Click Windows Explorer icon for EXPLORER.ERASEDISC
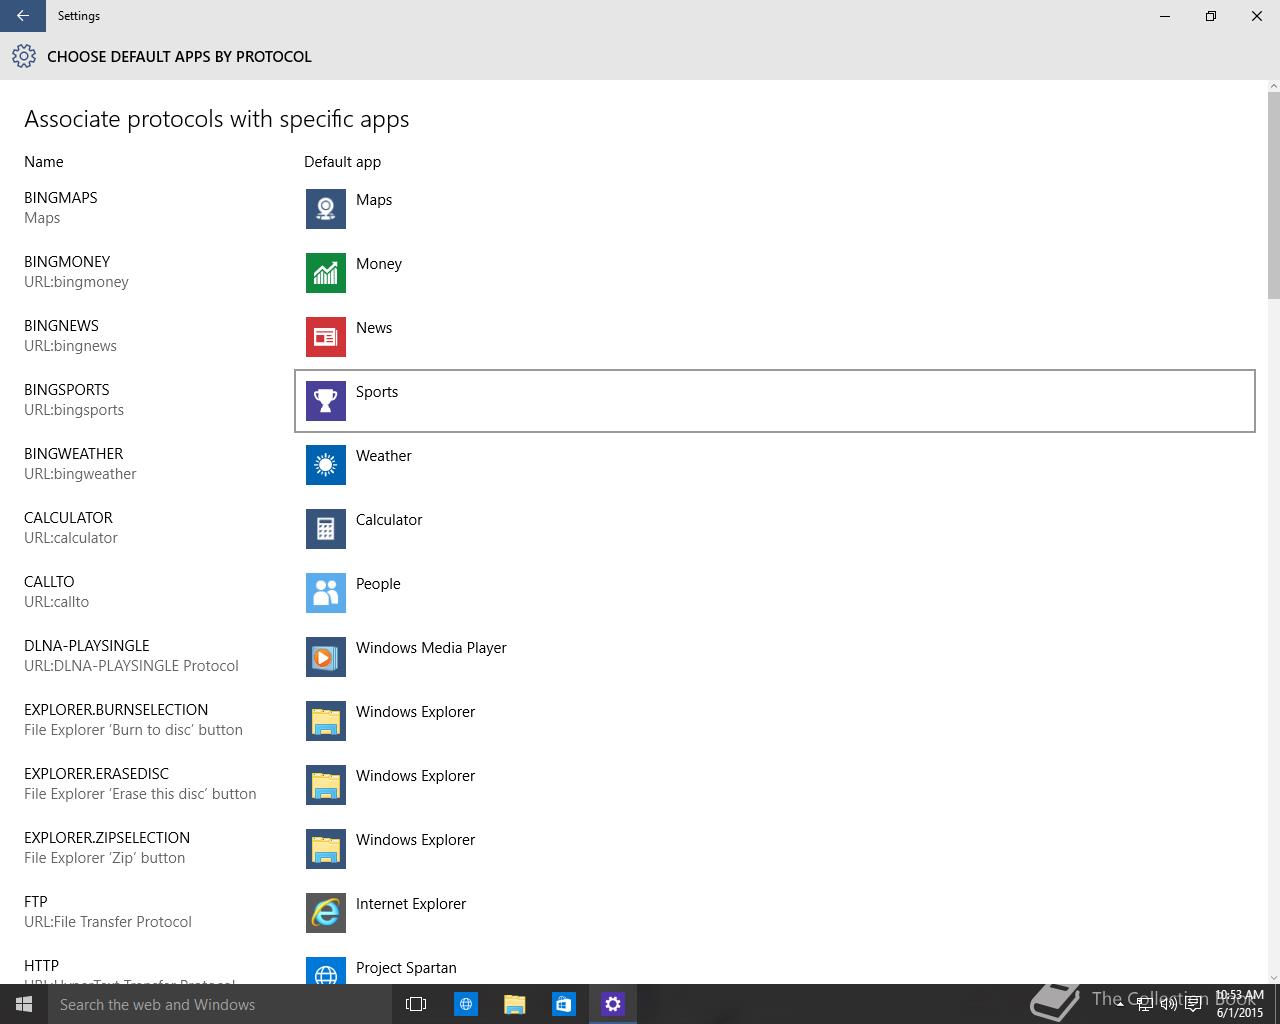Viewport: 1280px width, 1024px height. pos(326,785)
